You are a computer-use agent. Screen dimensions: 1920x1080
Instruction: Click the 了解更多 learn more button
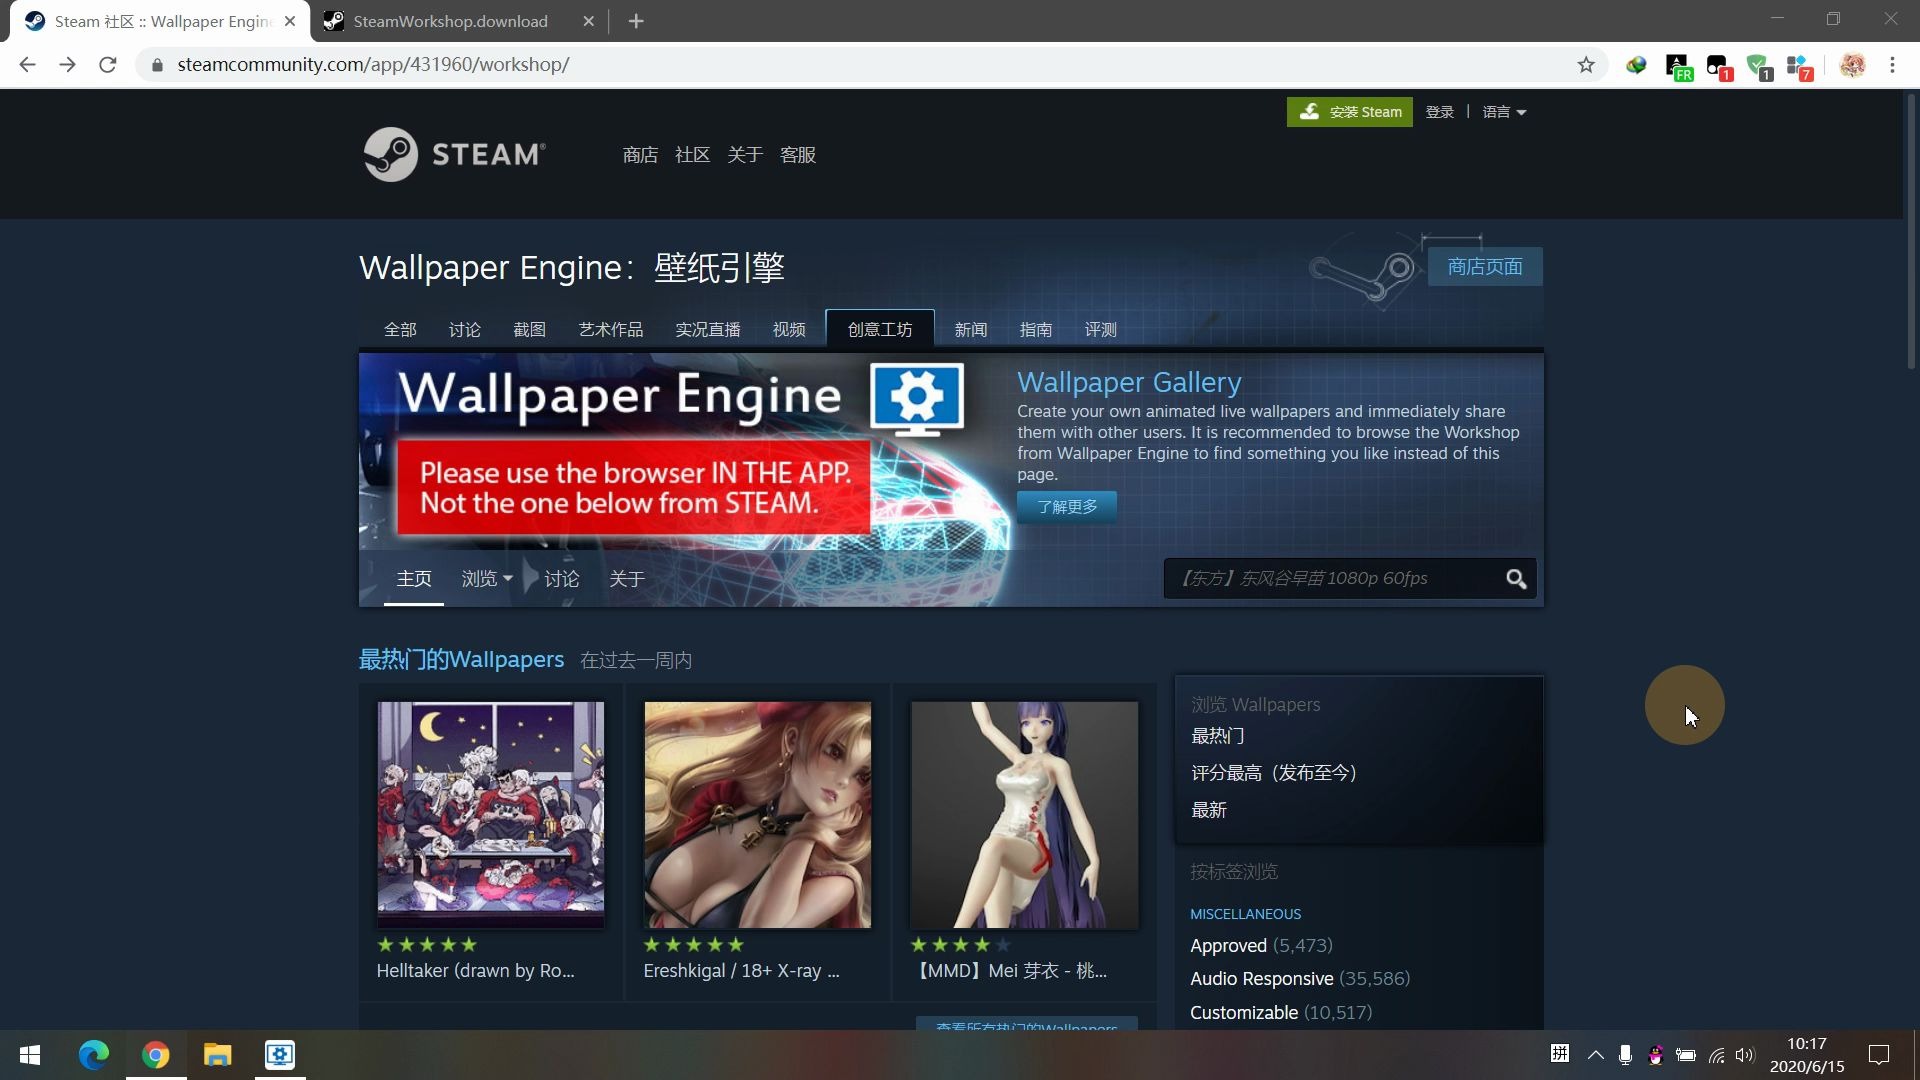click(1067, 506)
